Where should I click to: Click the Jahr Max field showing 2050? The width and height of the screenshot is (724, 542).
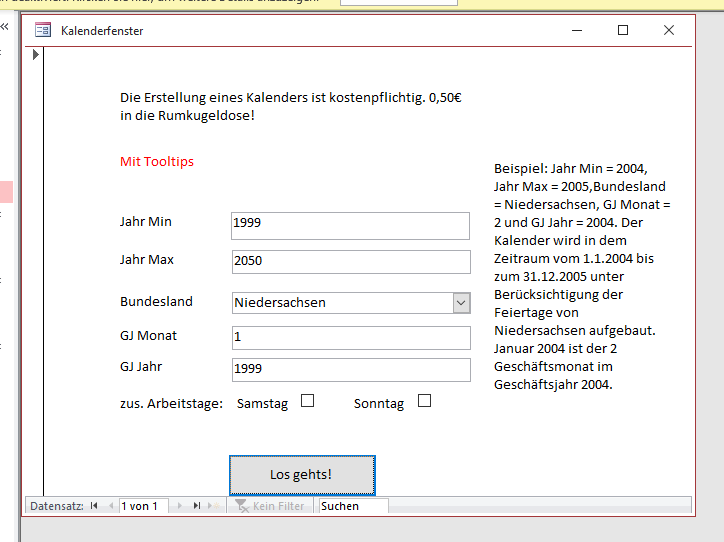(350, 261)
